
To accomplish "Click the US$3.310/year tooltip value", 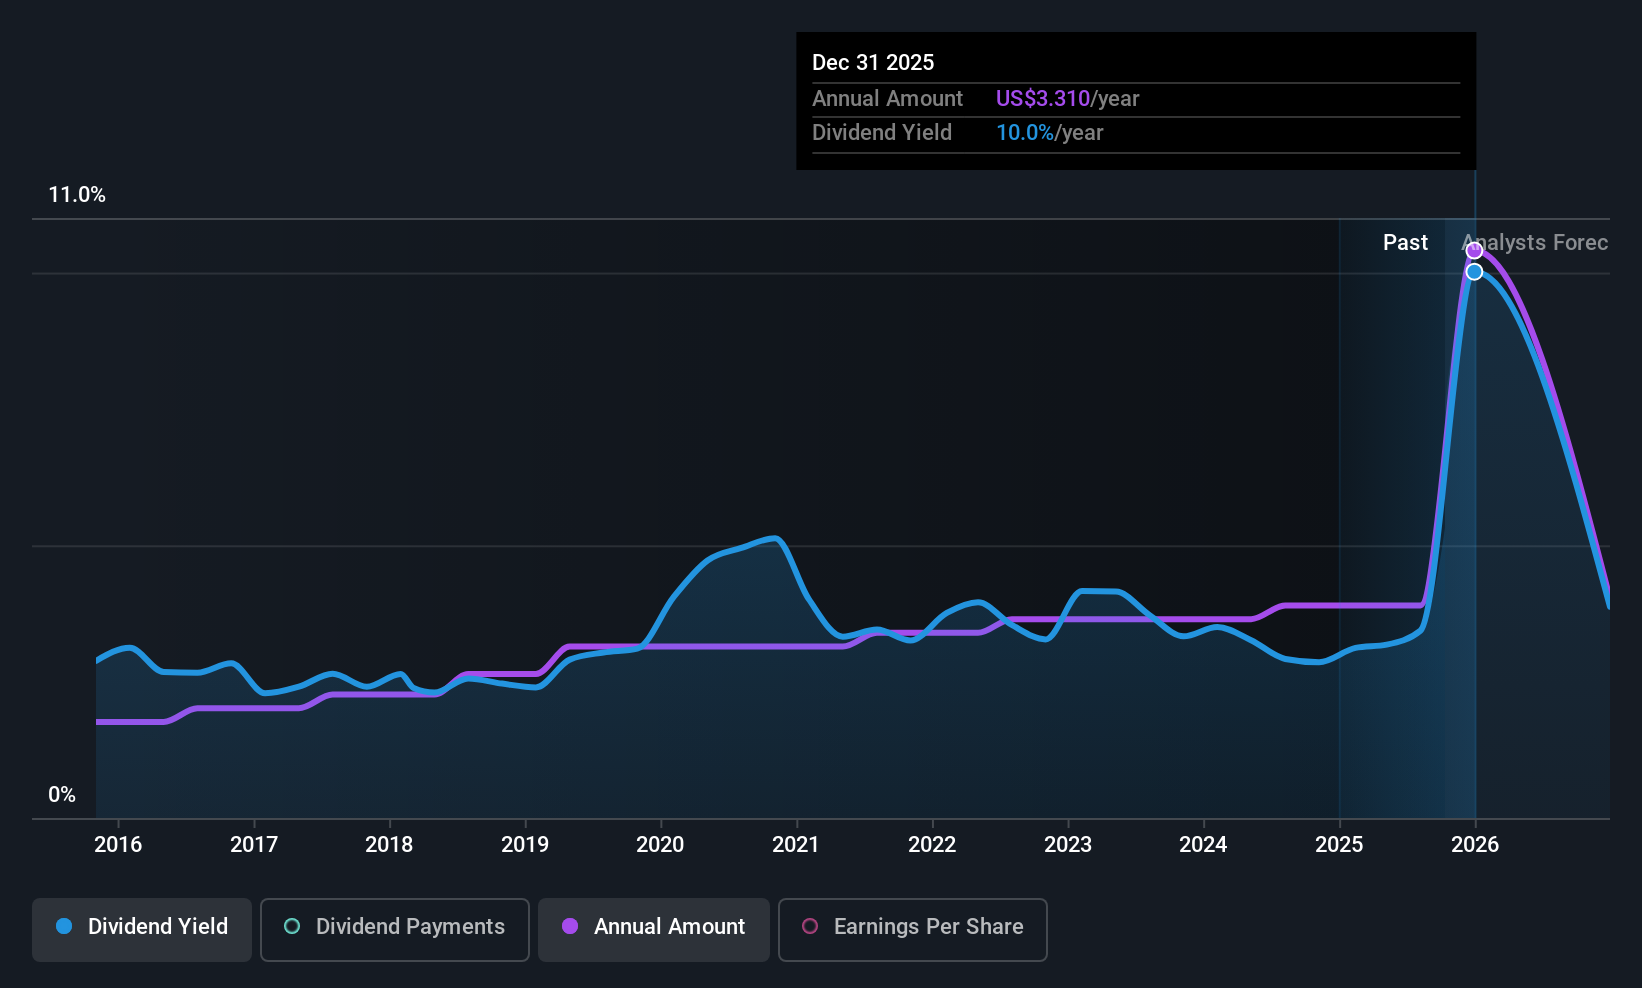I will point(1067,99).
